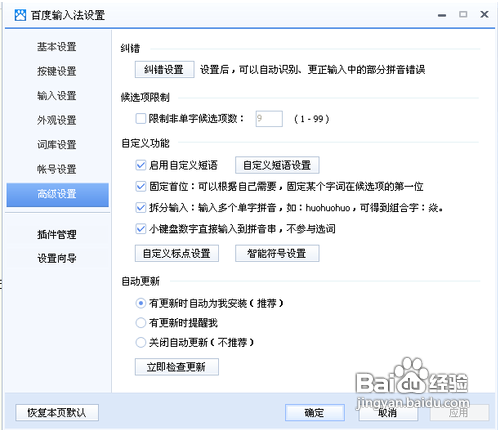
Task: Click the 纠错 description text 设置后，可以自动识别
Action: (x=313, y=70)
